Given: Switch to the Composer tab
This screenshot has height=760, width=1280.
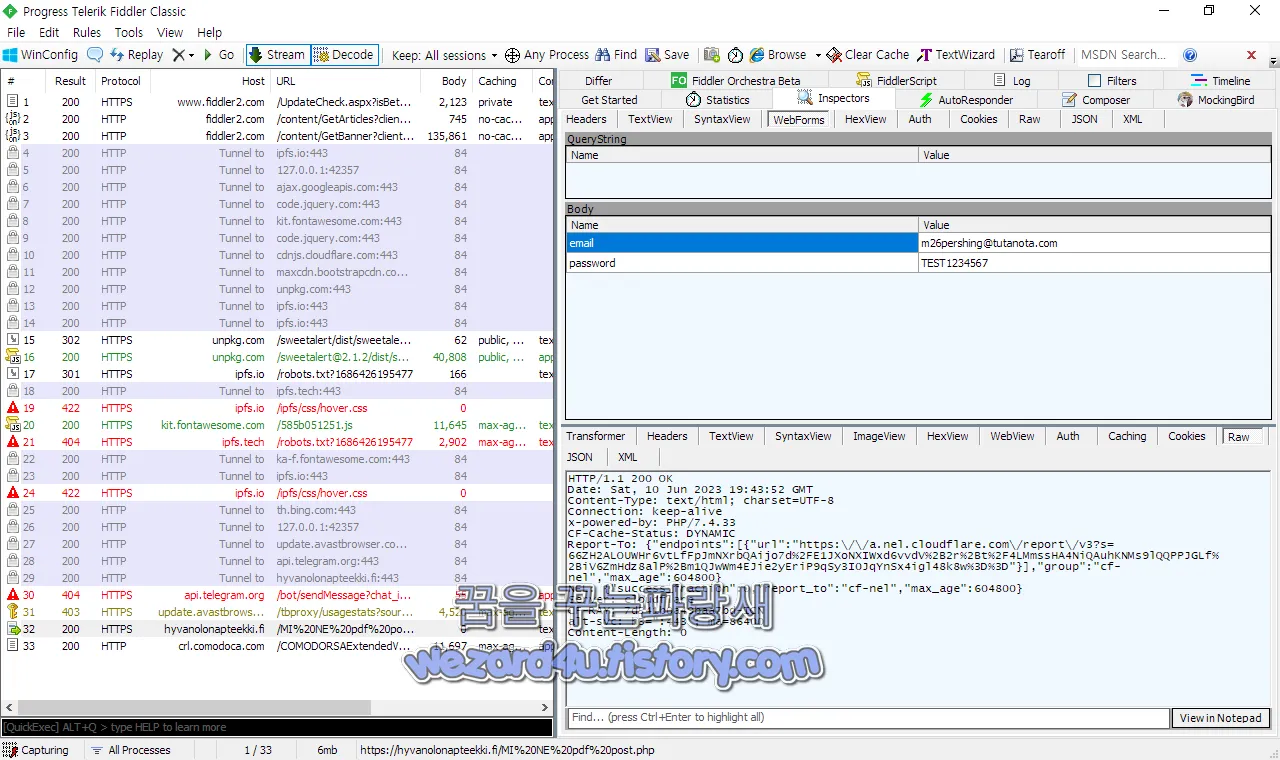Looking at the screenshot, I should point(1096,100).
